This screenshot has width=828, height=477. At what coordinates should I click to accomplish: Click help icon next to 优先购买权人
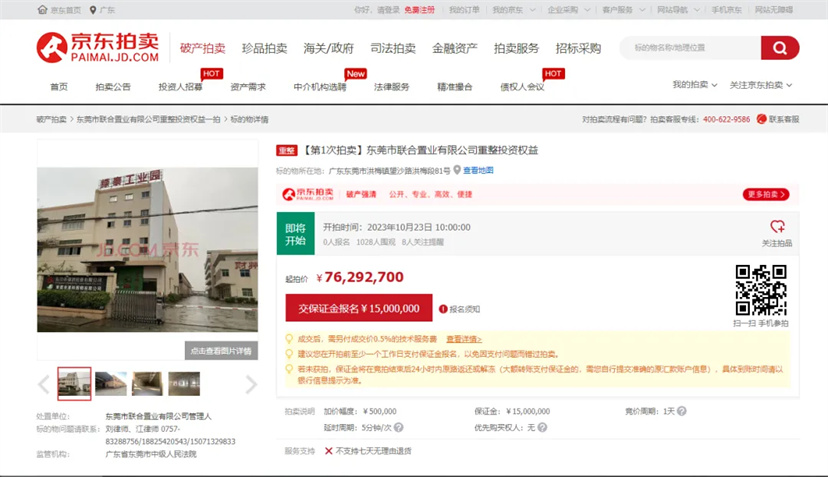click(x=542, y=427)
